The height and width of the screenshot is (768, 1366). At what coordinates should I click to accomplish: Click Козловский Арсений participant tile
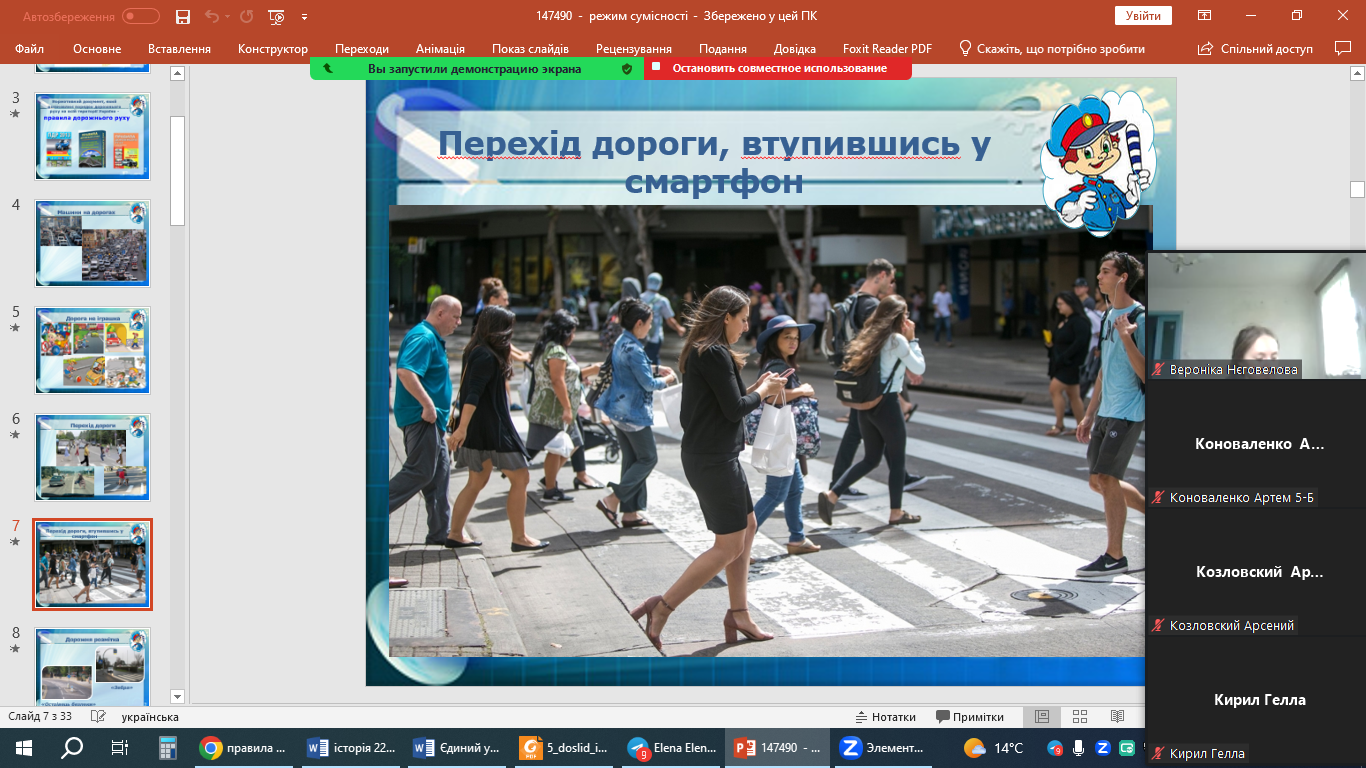1255,571
